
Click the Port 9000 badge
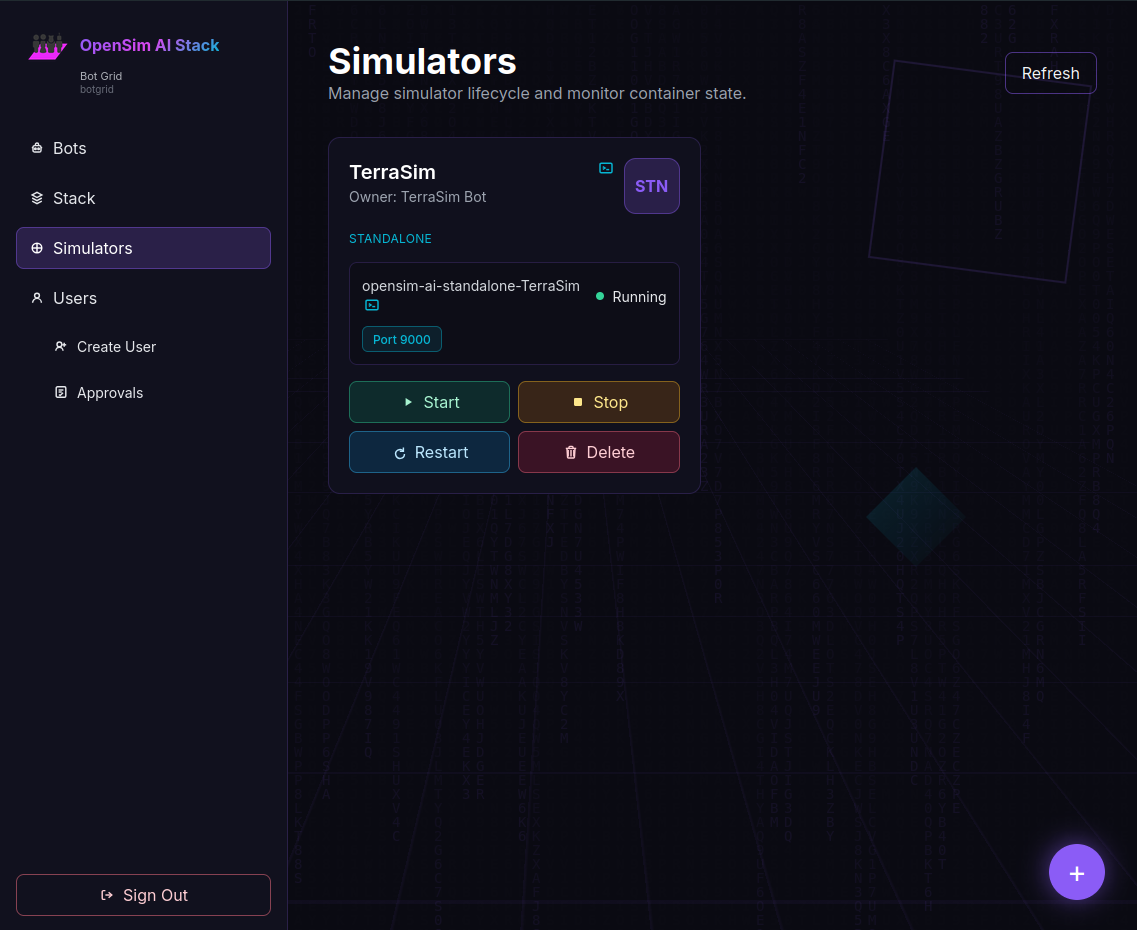click(402, 339)
